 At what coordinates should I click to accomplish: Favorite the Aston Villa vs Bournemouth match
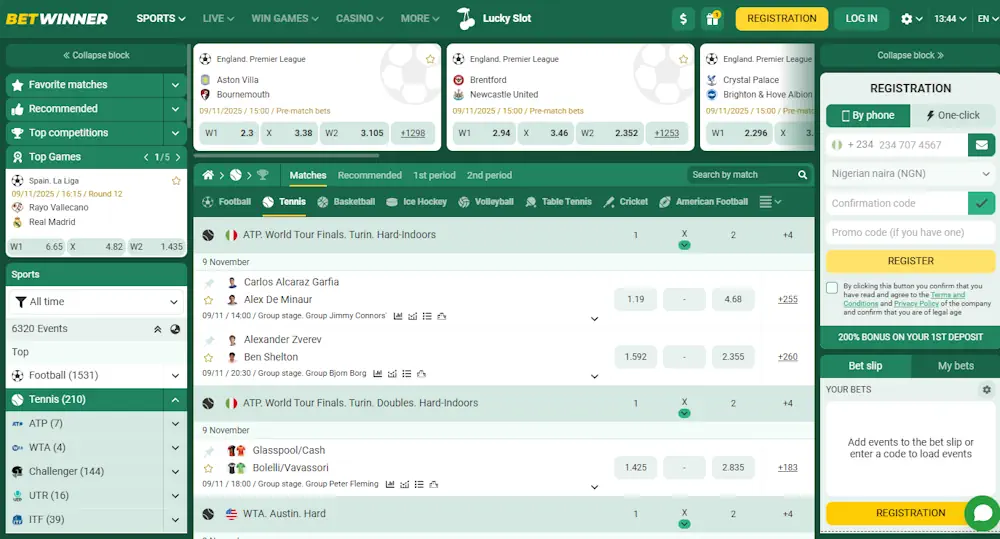430,59
